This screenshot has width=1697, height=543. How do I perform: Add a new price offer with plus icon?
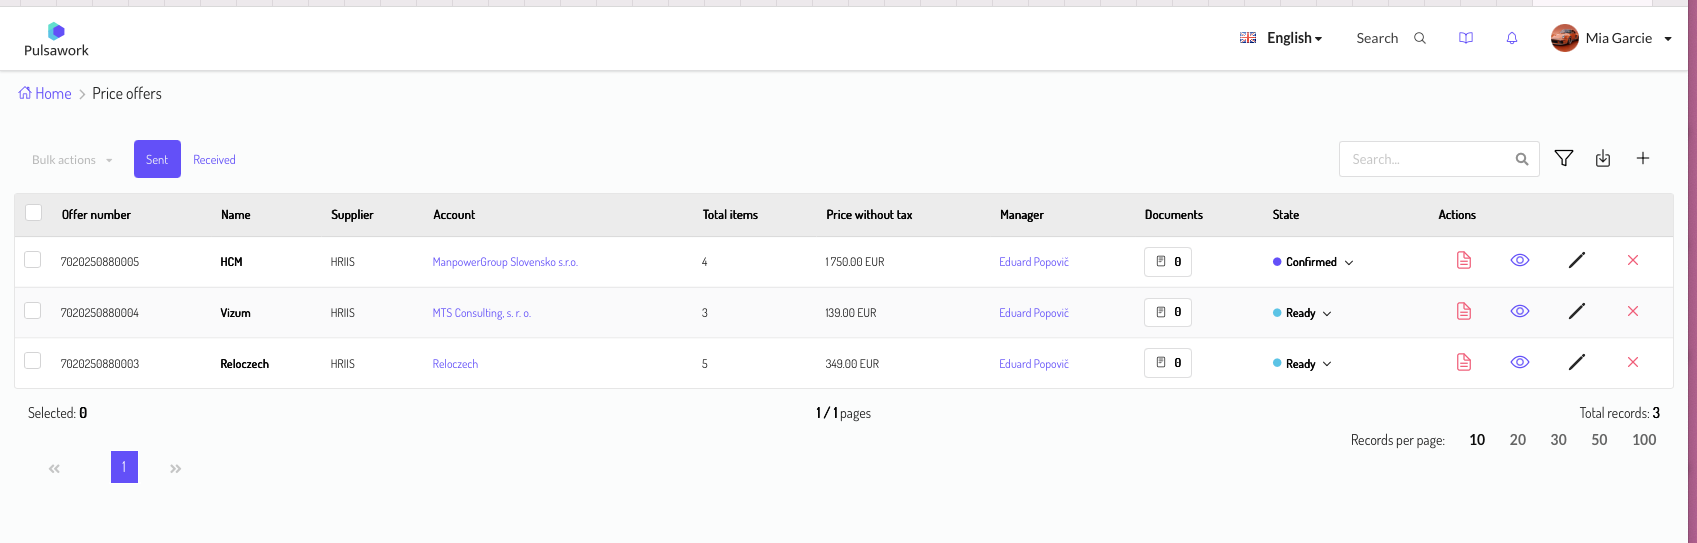click(x=1643, y=158)
